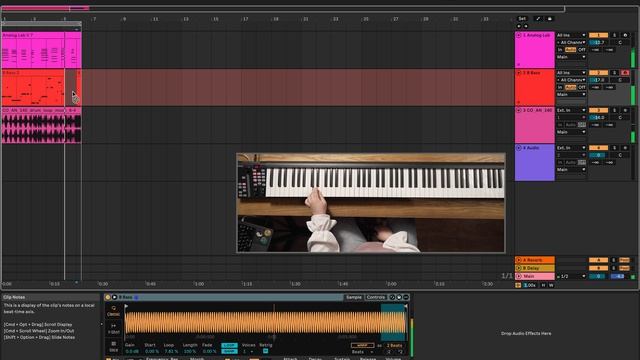
Task: Open the Ext. In dropdown on 4 Audio track
Action: (x=571, y=148)
